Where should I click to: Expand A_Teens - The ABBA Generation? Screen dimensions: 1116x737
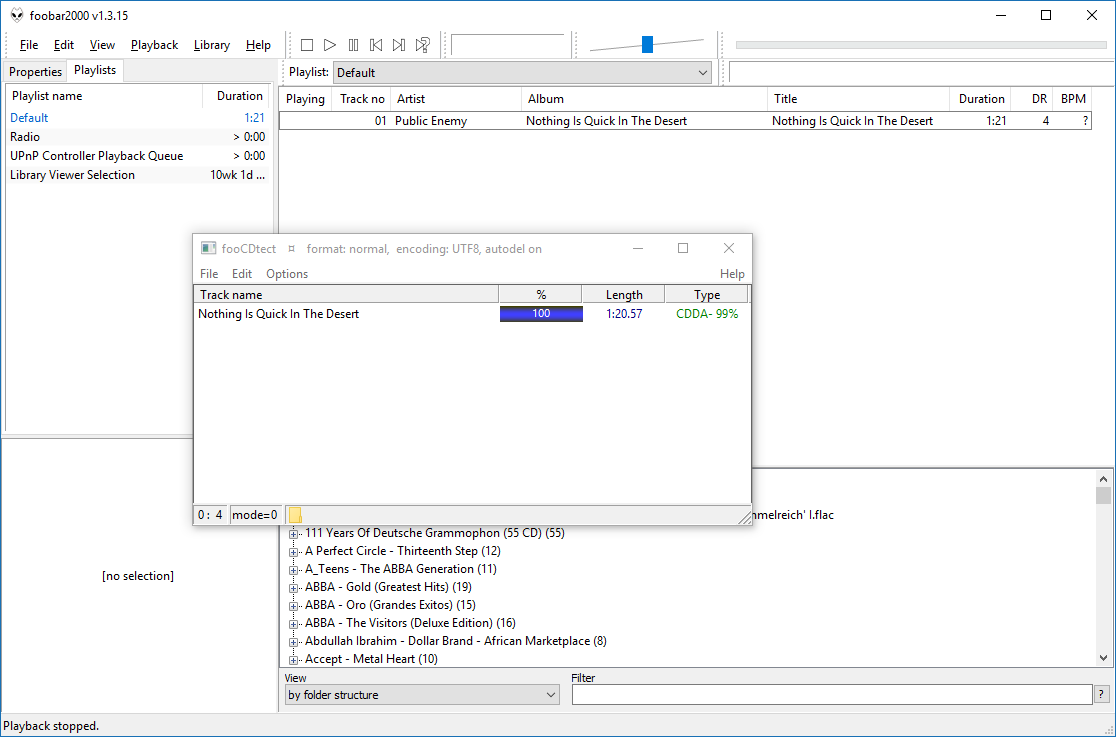(293, 570)
